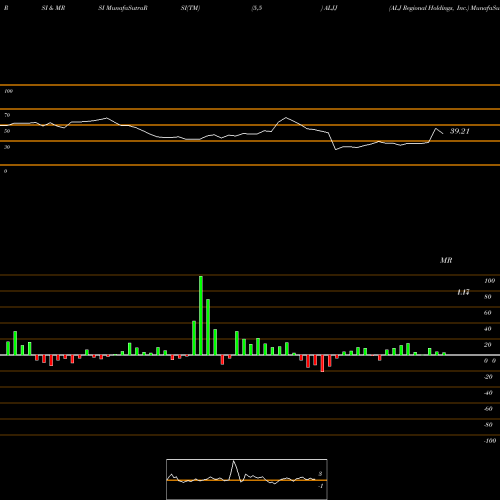500x500 pixels.
Task: Click the 30 level label on RSI axis
Action: (x=7, y=147)
